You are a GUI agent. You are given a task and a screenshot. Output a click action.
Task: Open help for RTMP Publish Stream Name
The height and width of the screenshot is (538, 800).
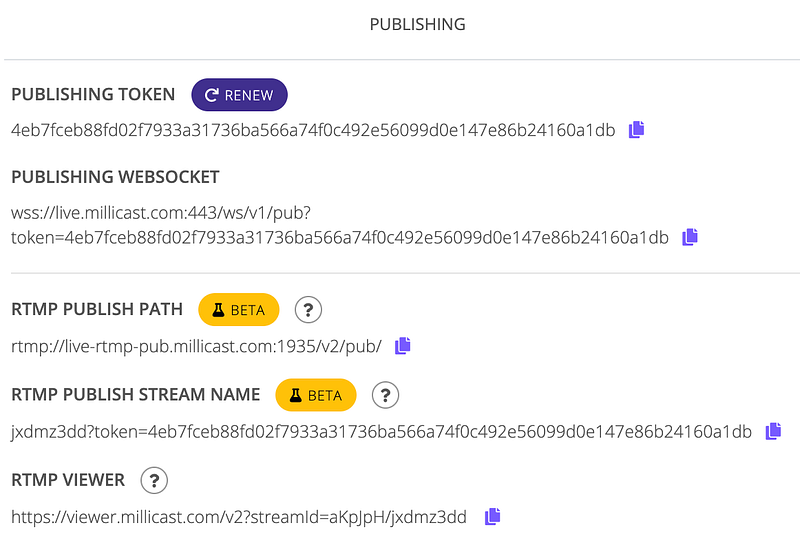[x=385, y=395]
